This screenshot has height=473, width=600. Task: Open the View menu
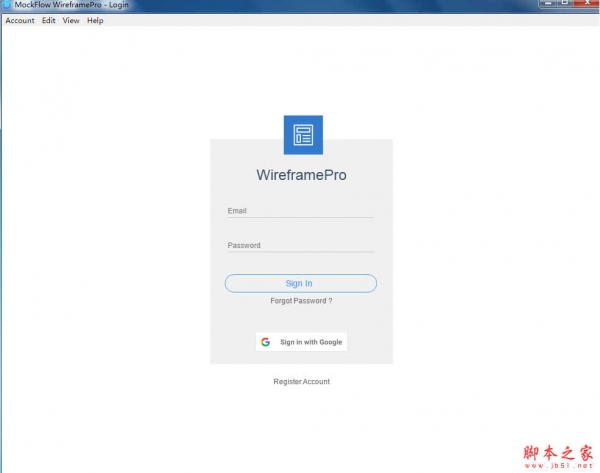(71, 21)
